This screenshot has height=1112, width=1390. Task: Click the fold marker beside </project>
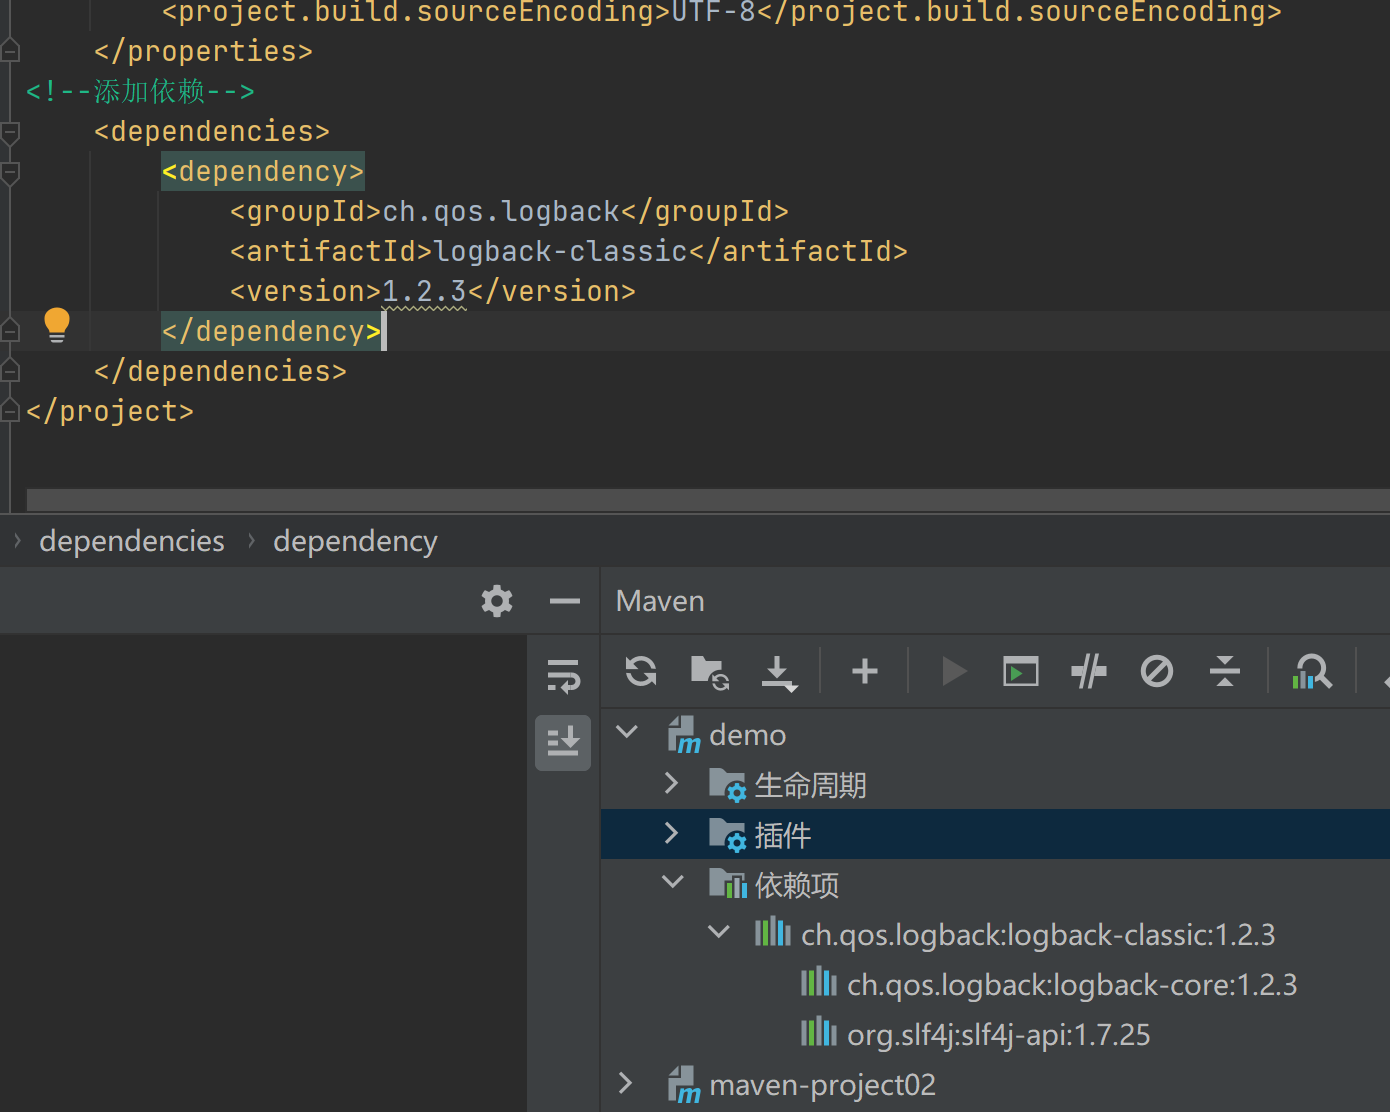pos(10,411)
